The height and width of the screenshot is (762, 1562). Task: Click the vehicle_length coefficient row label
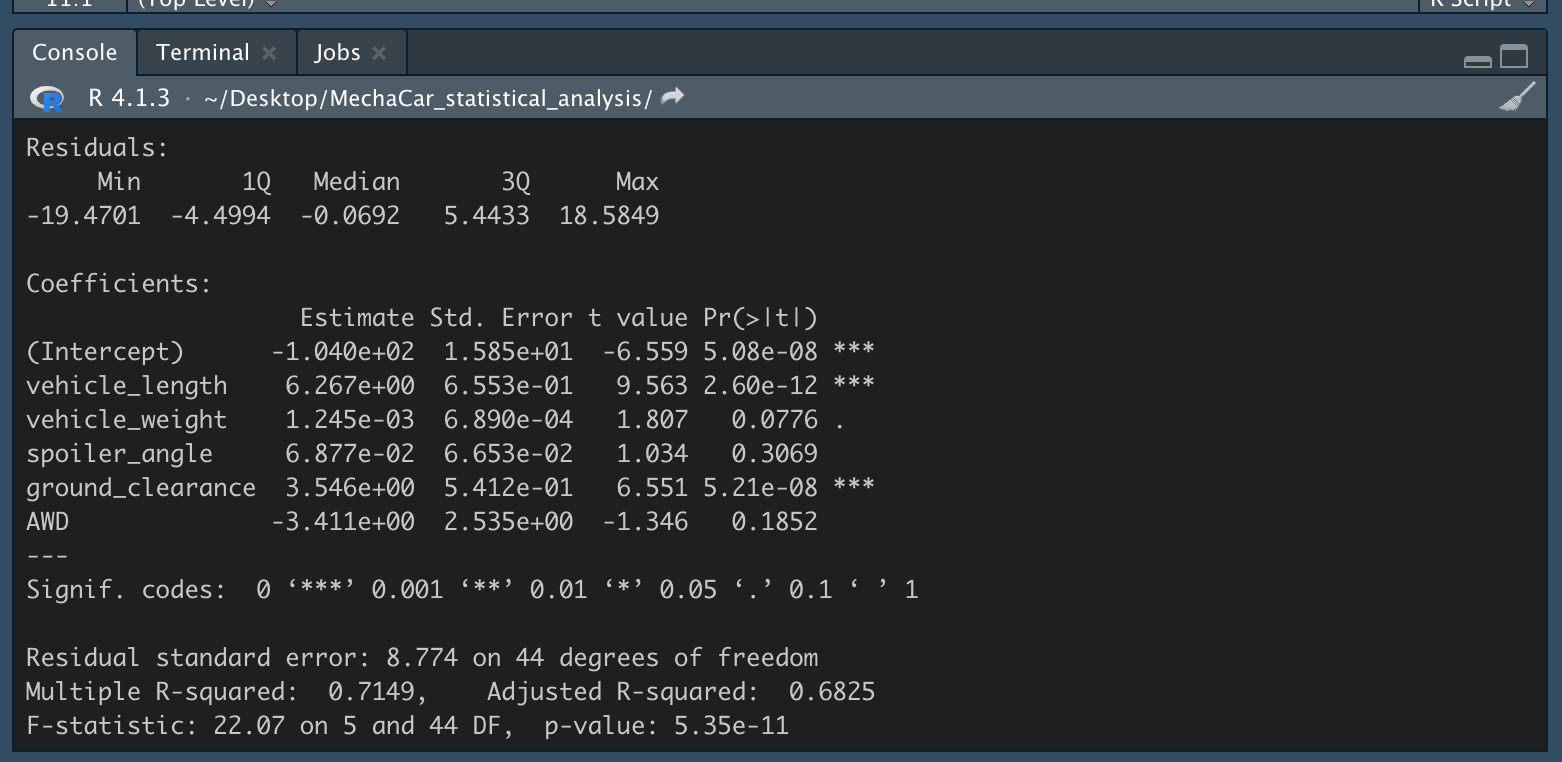click(127, 386)
